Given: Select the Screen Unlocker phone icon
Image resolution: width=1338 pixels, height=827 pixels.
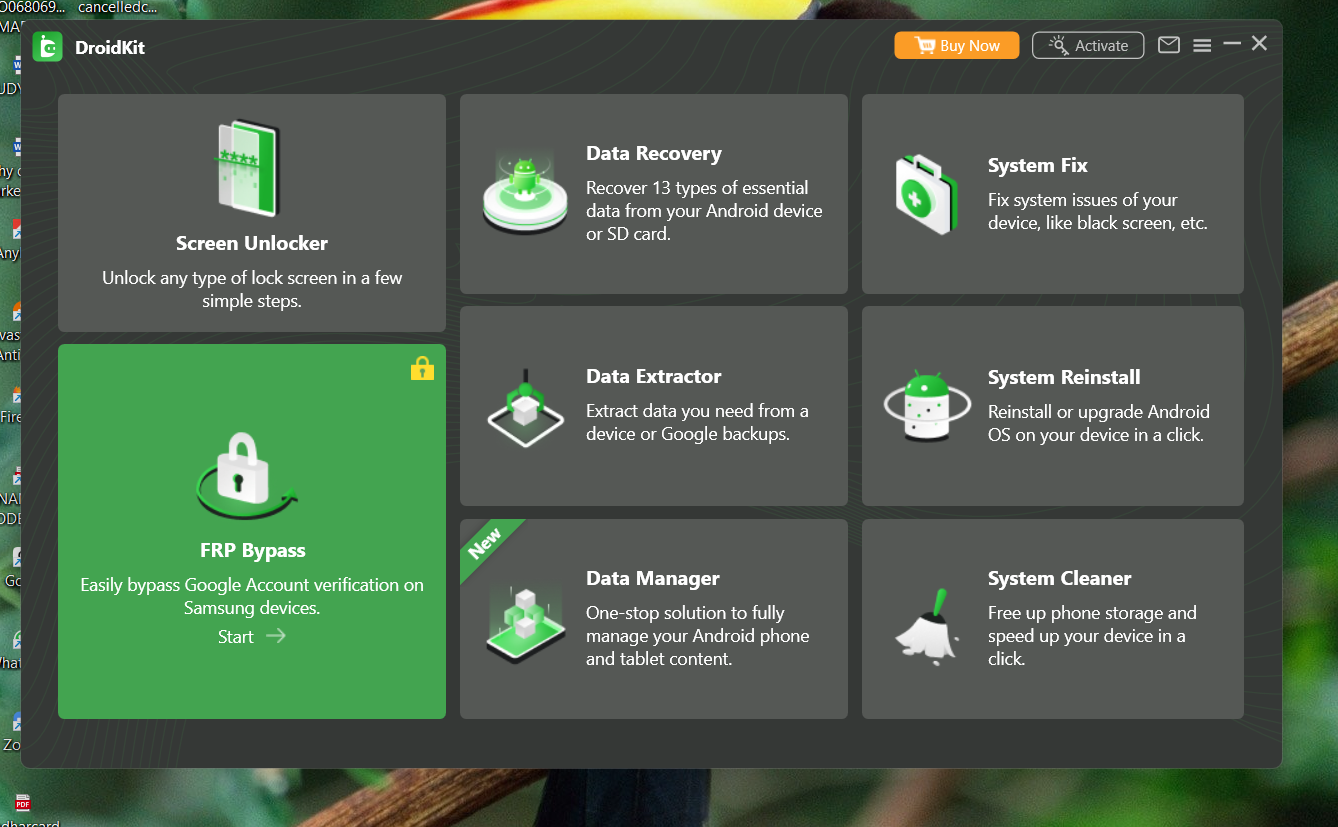Looking at the screenshot, I should click(x=249, y=168).
